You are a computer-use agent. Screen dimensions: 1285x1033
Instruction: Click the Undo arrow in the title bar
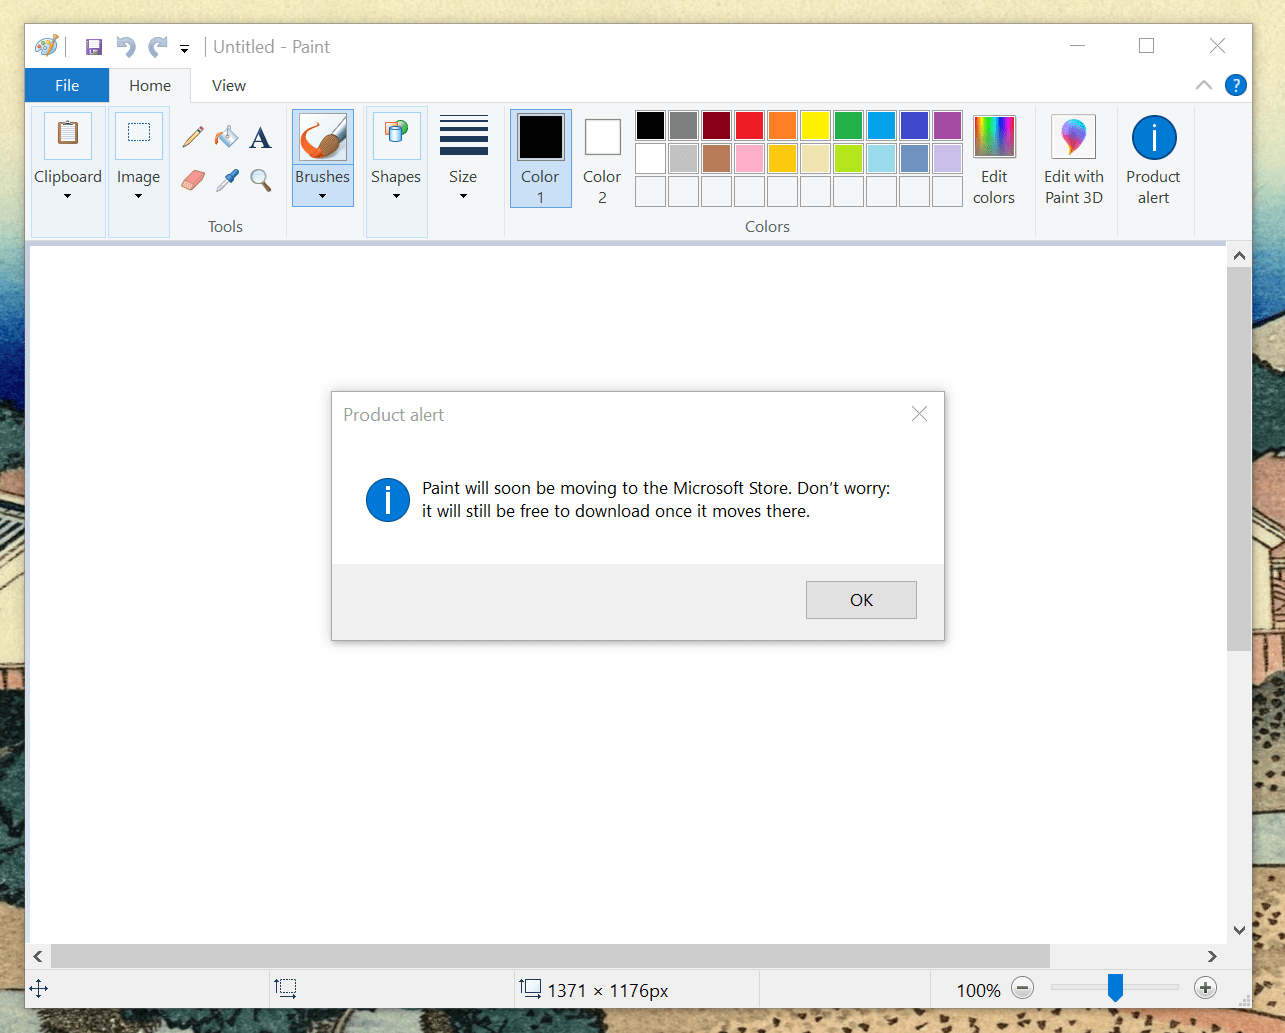pos(125,47)
